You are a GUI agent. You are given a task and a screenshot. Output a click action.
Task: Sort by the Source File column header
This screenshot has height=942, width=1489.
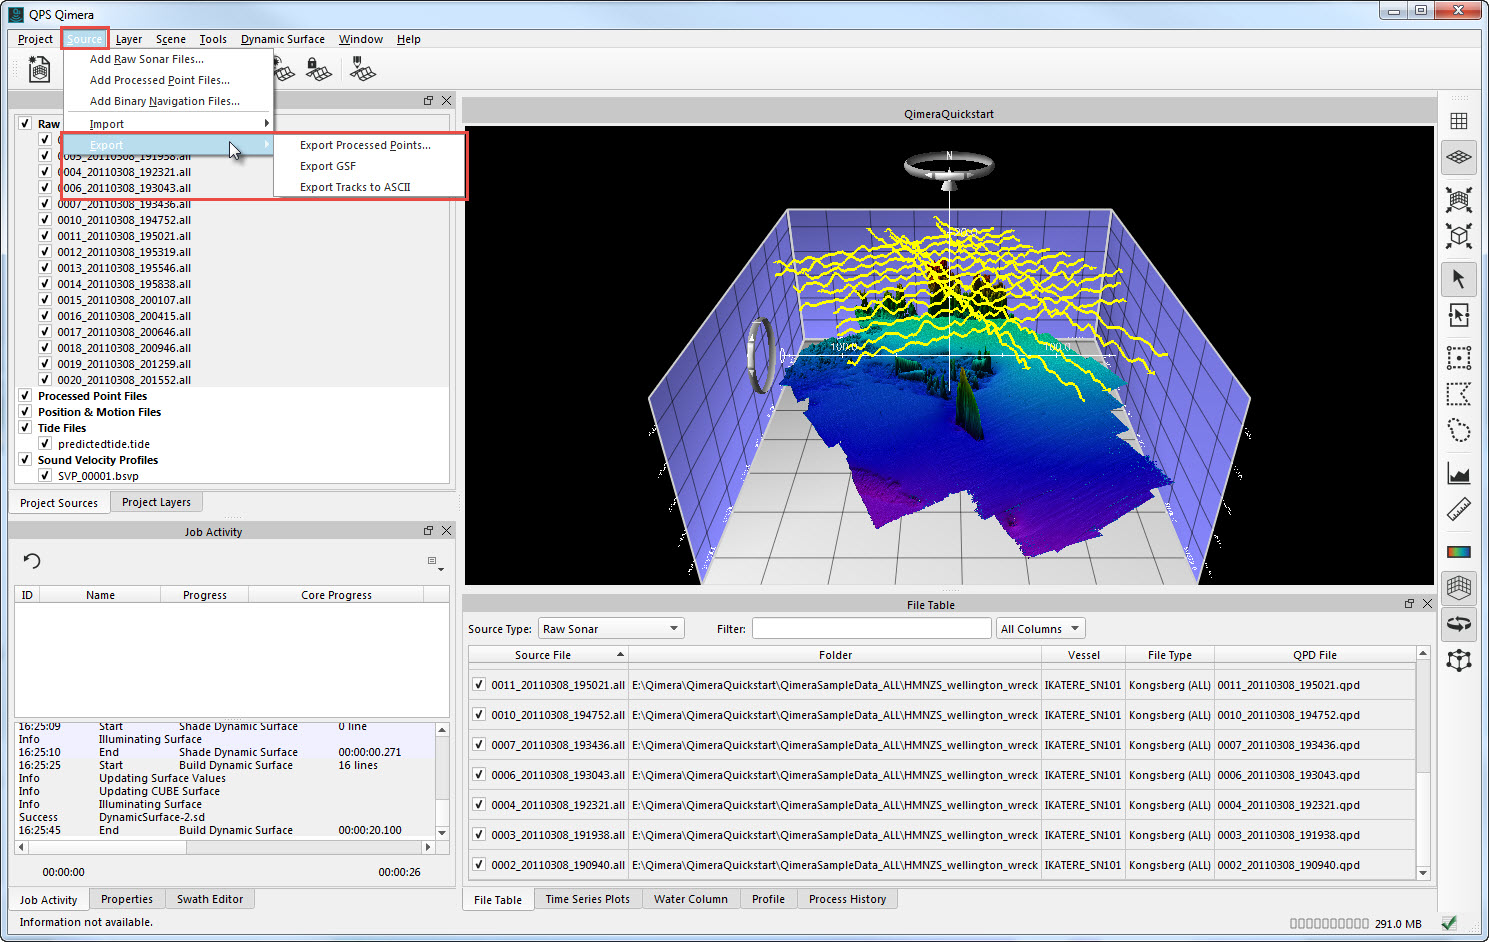click(x=543, y=655)
